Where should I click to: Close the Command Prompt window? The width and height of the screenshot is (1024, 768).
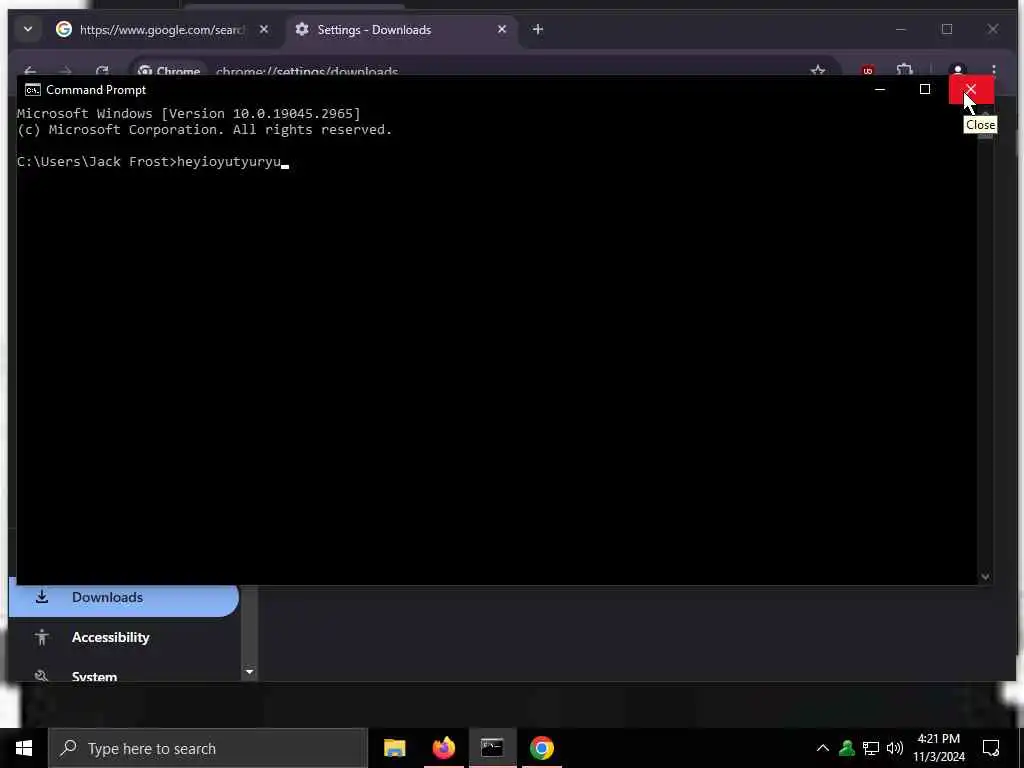(971, 89)
